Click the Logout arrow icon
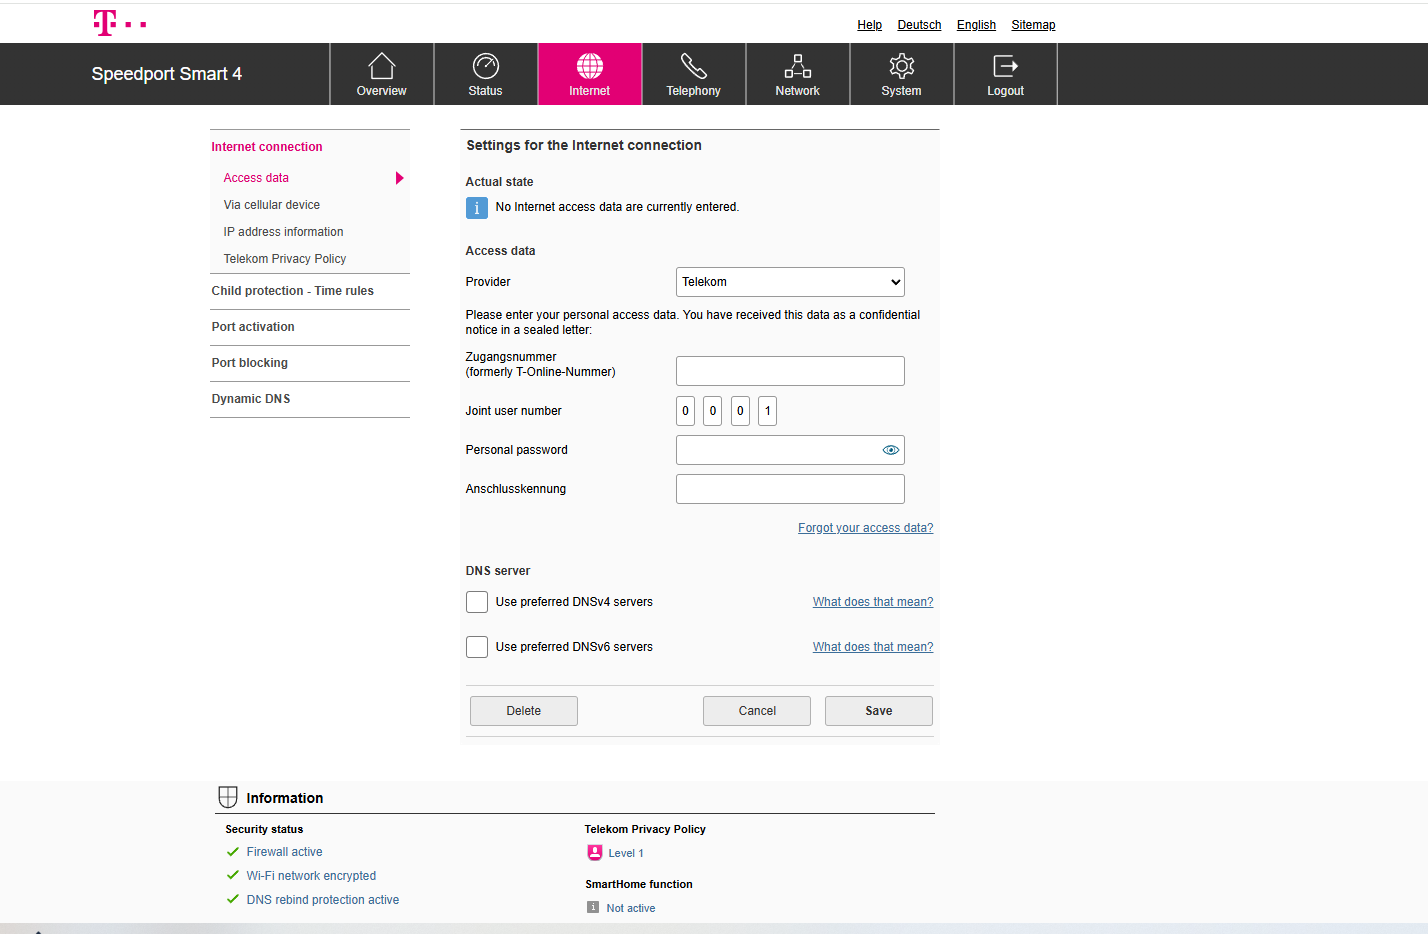1428x934 pixels. (x=1005, y=66)
